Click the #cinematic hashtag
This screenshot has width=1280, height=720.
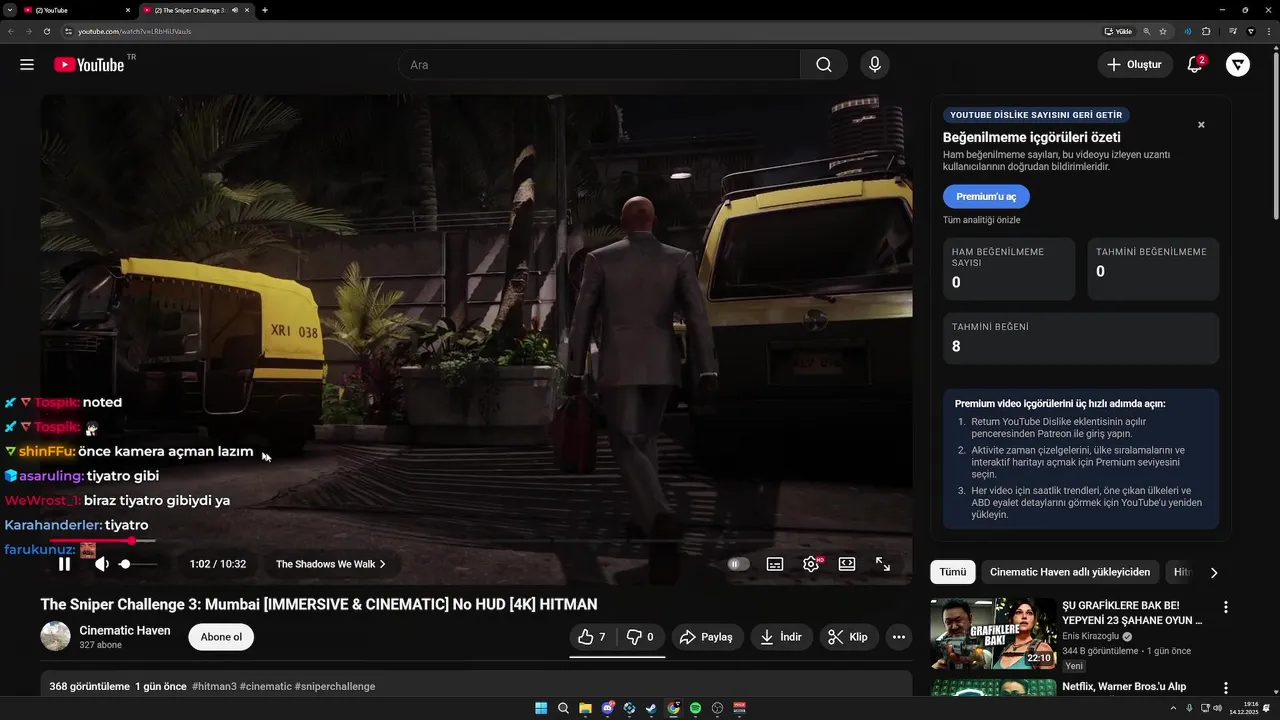click(x=266, y=687)
